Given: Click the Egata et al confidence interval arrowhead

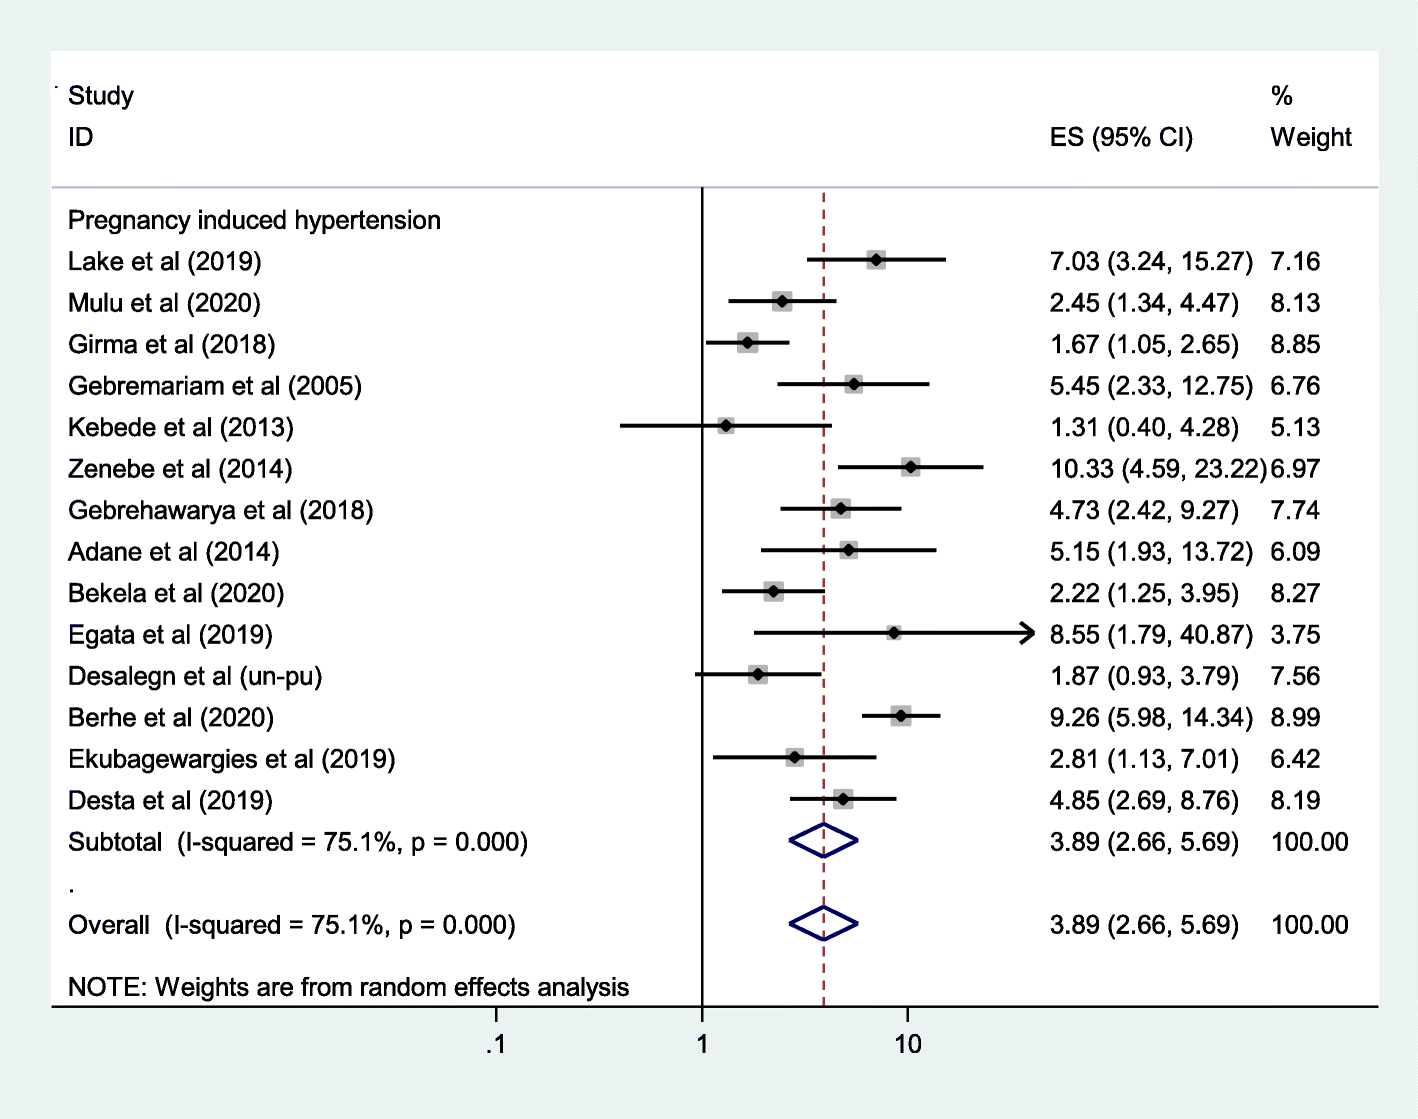Looking at the screenshot, I should 1027,633.
